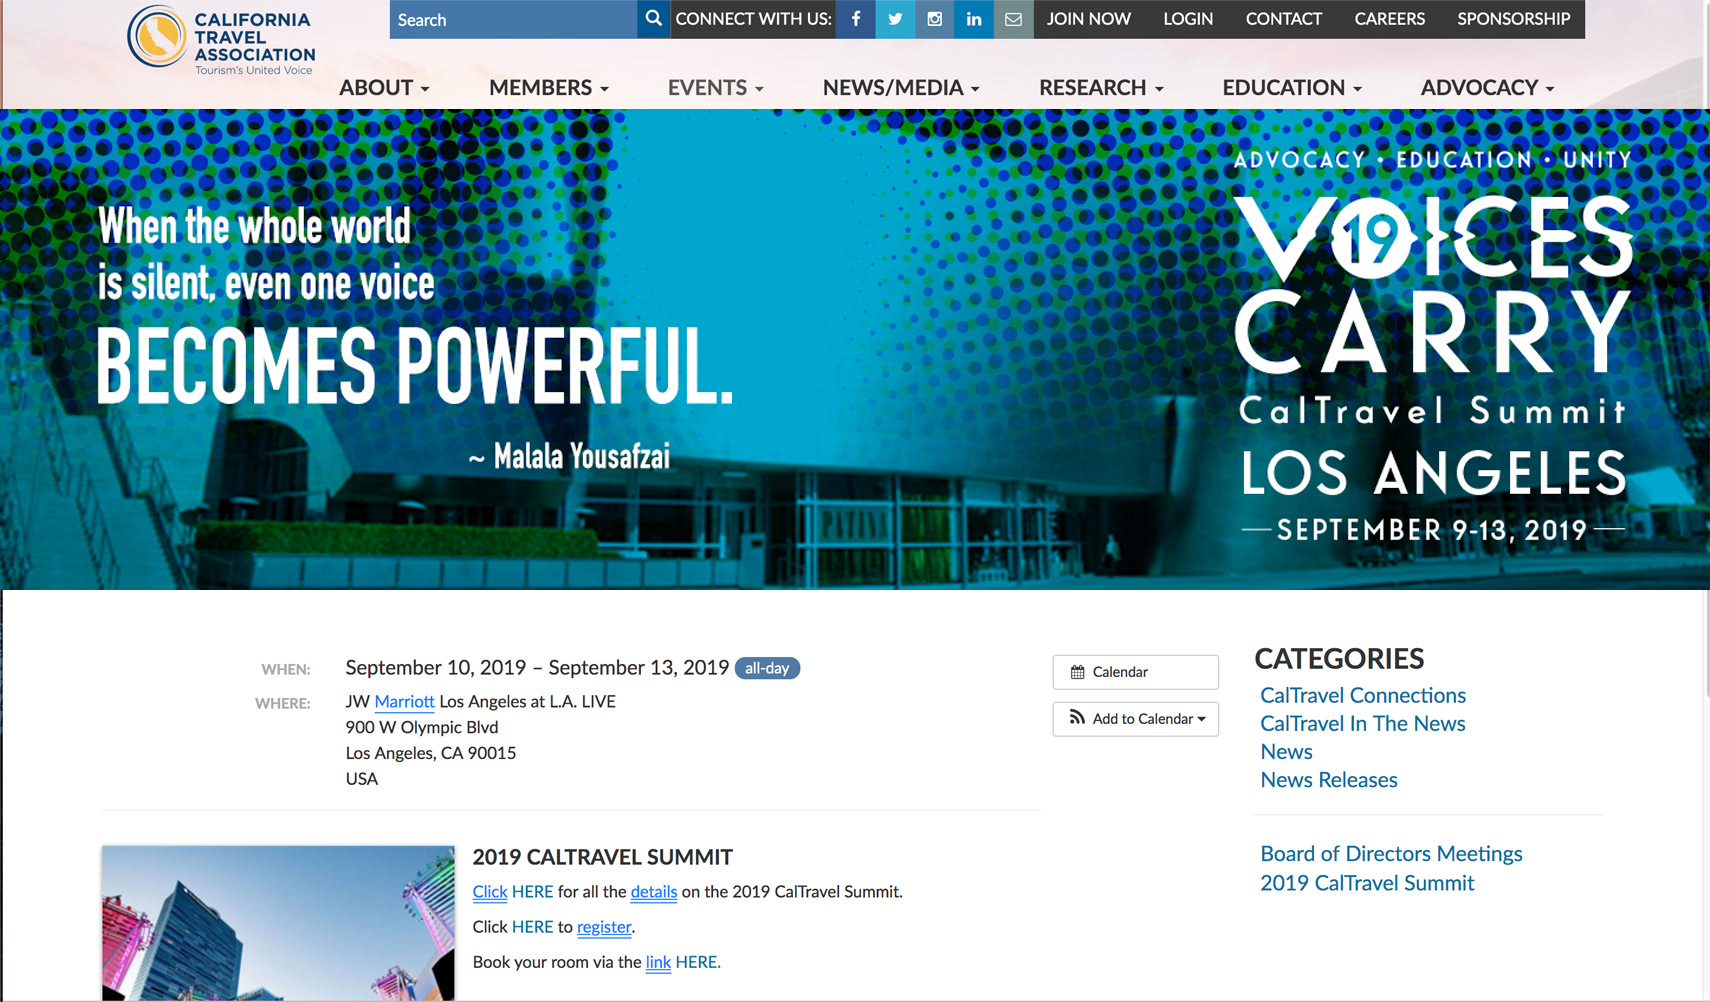The image size is (1710, 1002).
Task: Open the Facebook social icon
Action: coord(856,19)
